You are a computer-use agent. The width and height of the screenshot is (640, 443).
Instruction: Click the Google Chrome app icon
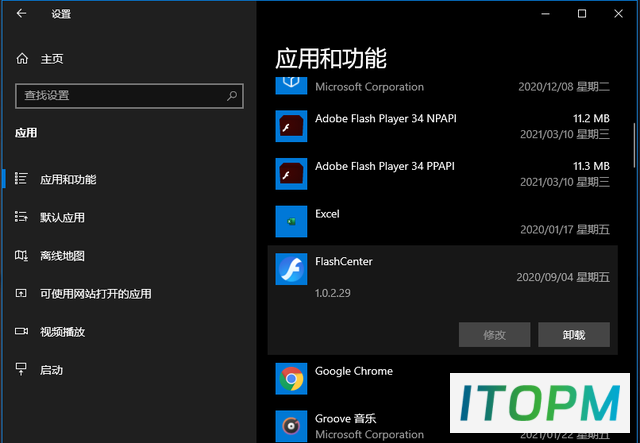point(291,379)
